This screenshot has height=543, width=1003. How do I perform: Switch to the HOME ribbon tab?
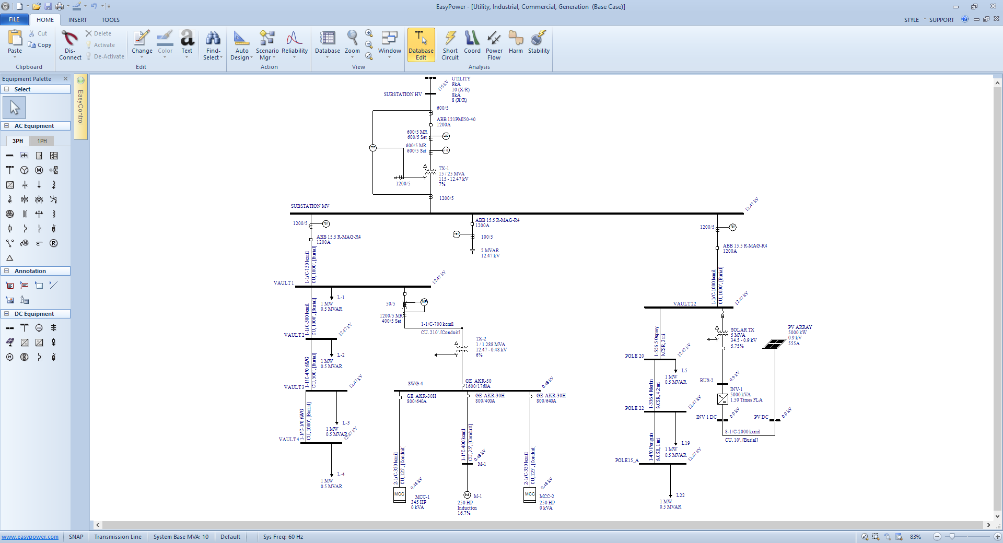click(x=45, y=20)
